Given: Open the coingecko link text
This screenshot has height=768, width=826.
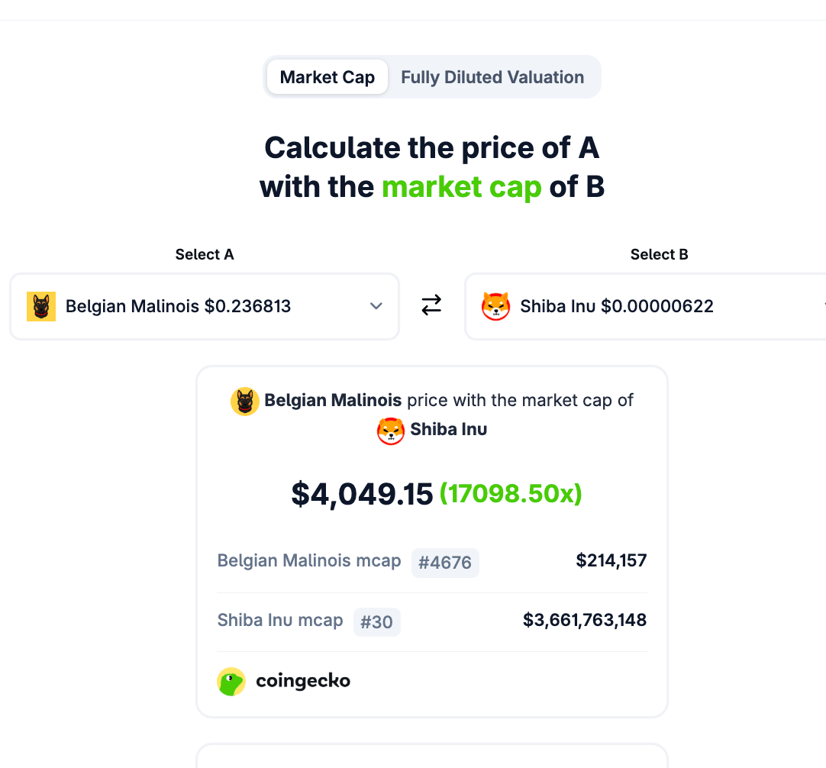Looking at the screenshot, I should click(x=303, y=681).
